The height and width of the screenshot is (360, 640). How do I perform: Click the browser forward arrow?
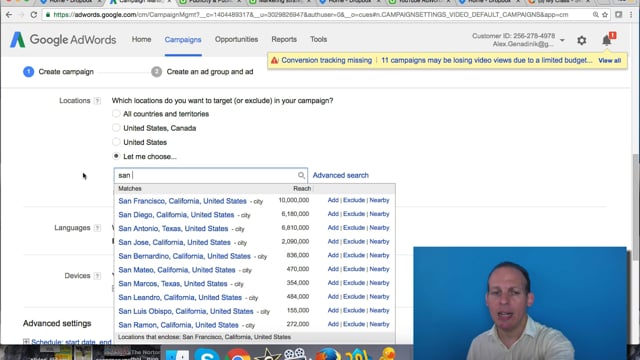tap(21, 15)
